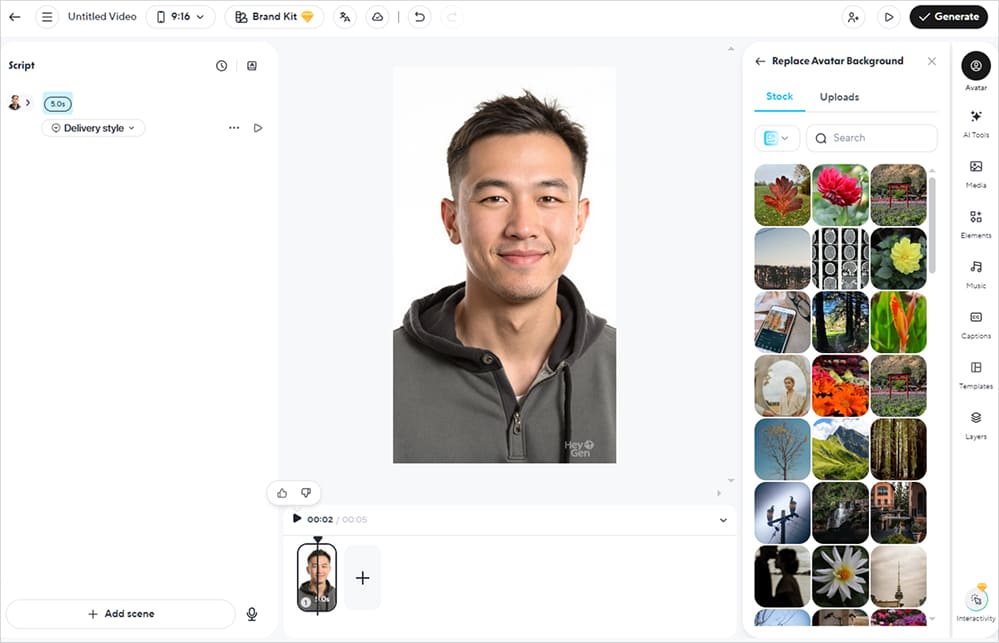999x643 pixels.
Task: Open the Music panel
Action: (x=975, y=272)
